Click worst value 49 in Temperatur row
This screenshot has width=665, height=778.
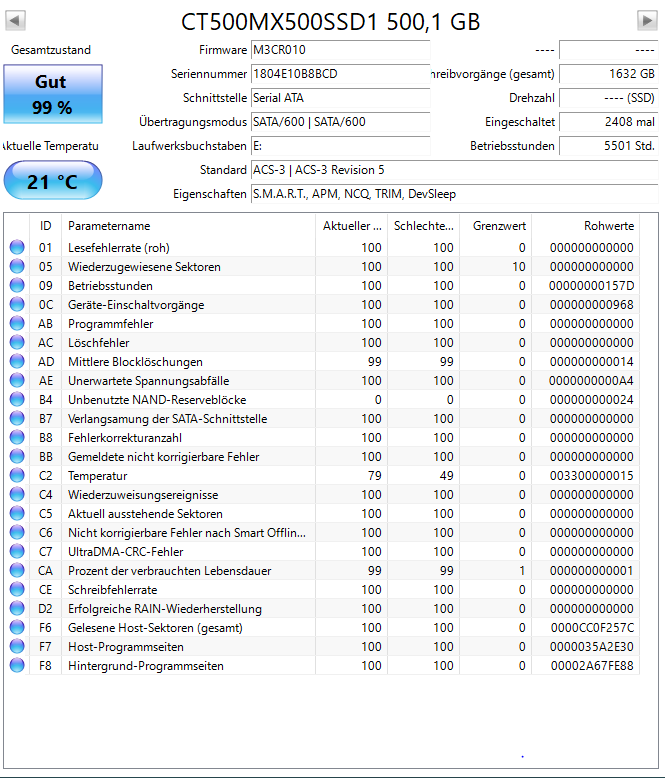coord(447,476)
